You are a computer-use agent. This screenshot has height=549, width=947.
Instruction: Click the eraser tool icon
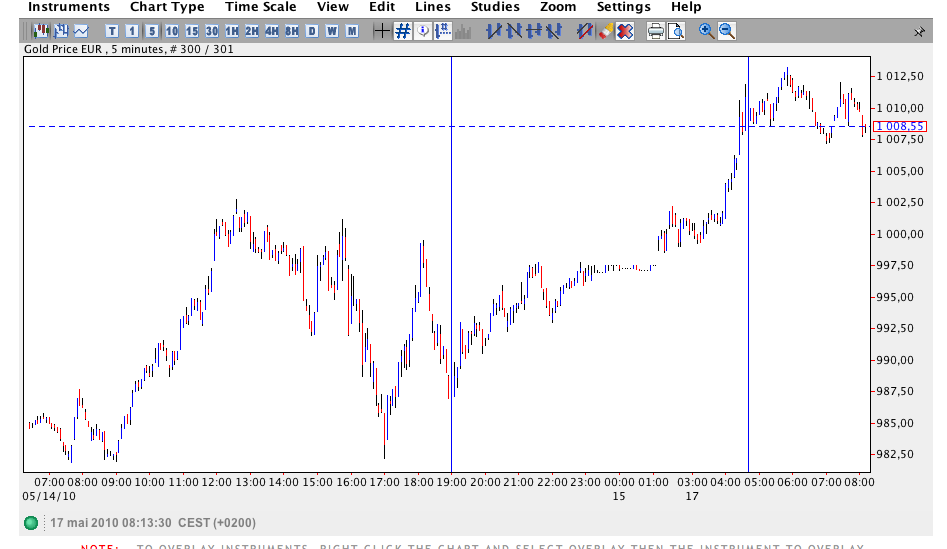[605, 31]
